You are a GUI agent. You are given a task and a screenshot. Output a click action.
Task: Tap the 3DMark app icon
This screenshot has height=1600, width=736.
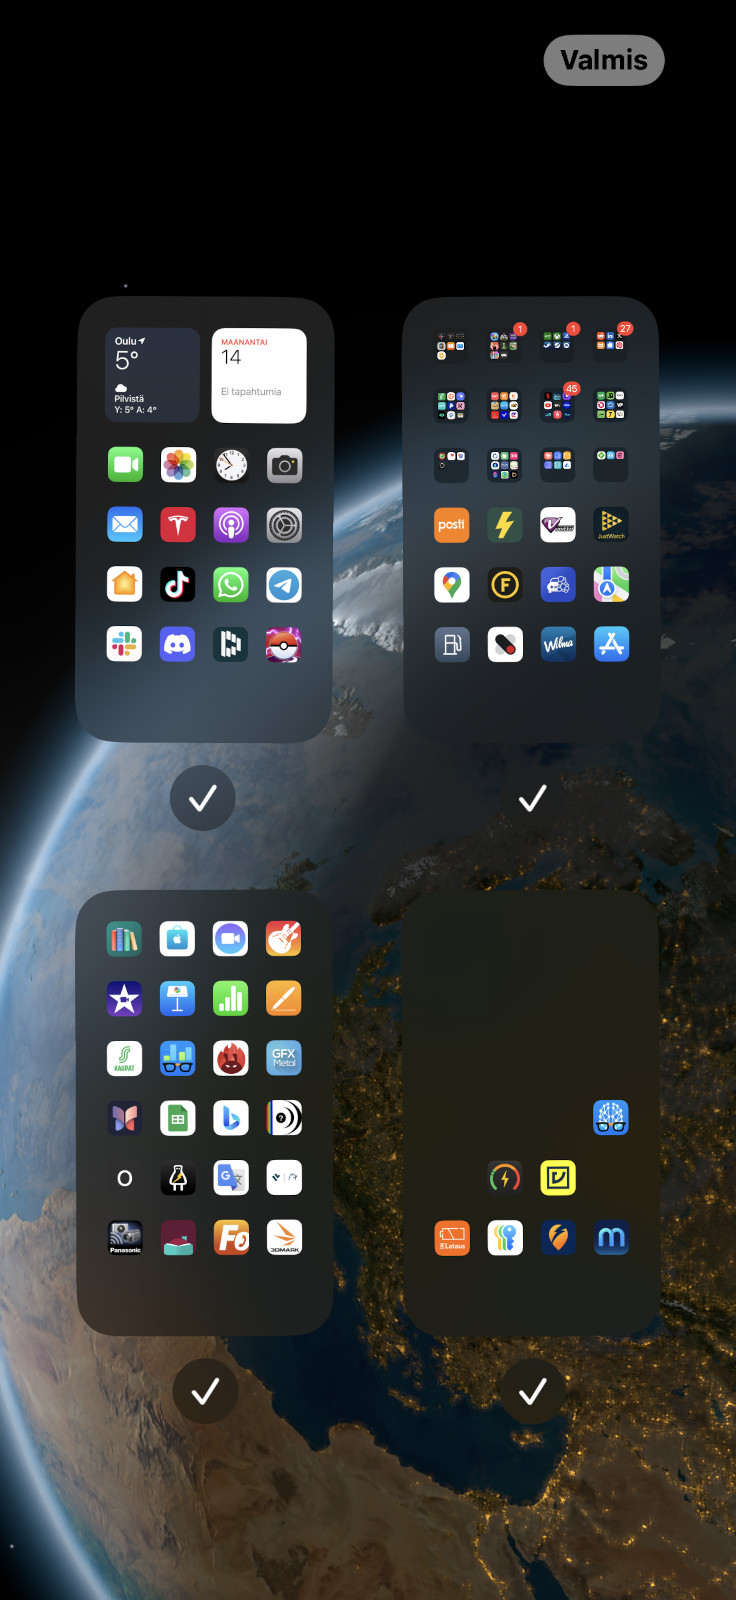tap(284, 1238)
